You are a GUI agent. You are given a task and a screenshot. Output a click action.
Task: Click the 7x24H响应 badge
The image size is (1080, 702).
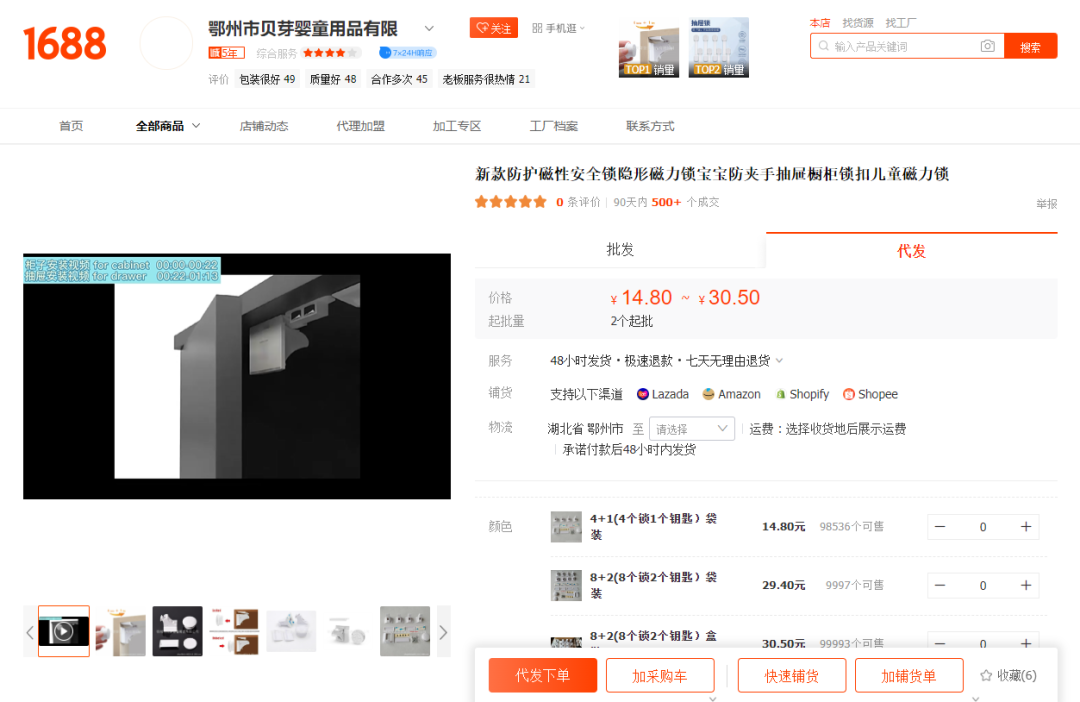(x=408, y=52)
